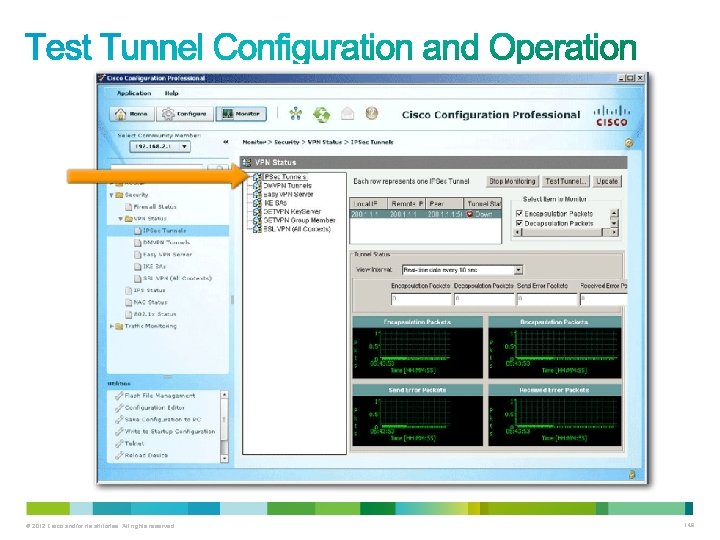Viewport: 720px width, 540px height.
Task: Collapse left panel with double-arrow icon
Action: pyautogui.click(x=226, y=142)
